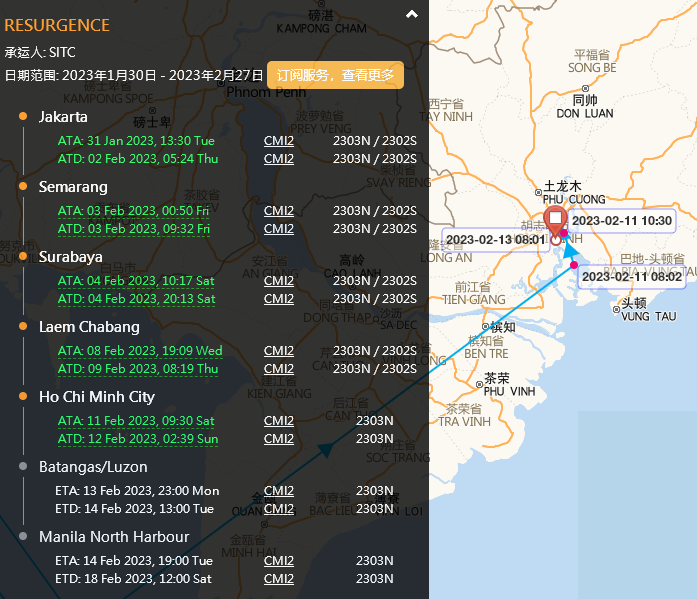Viewport: 697px width, 599px height.
Task: Click the cyan arrowhead on the route line
Action: pos(570,250)
